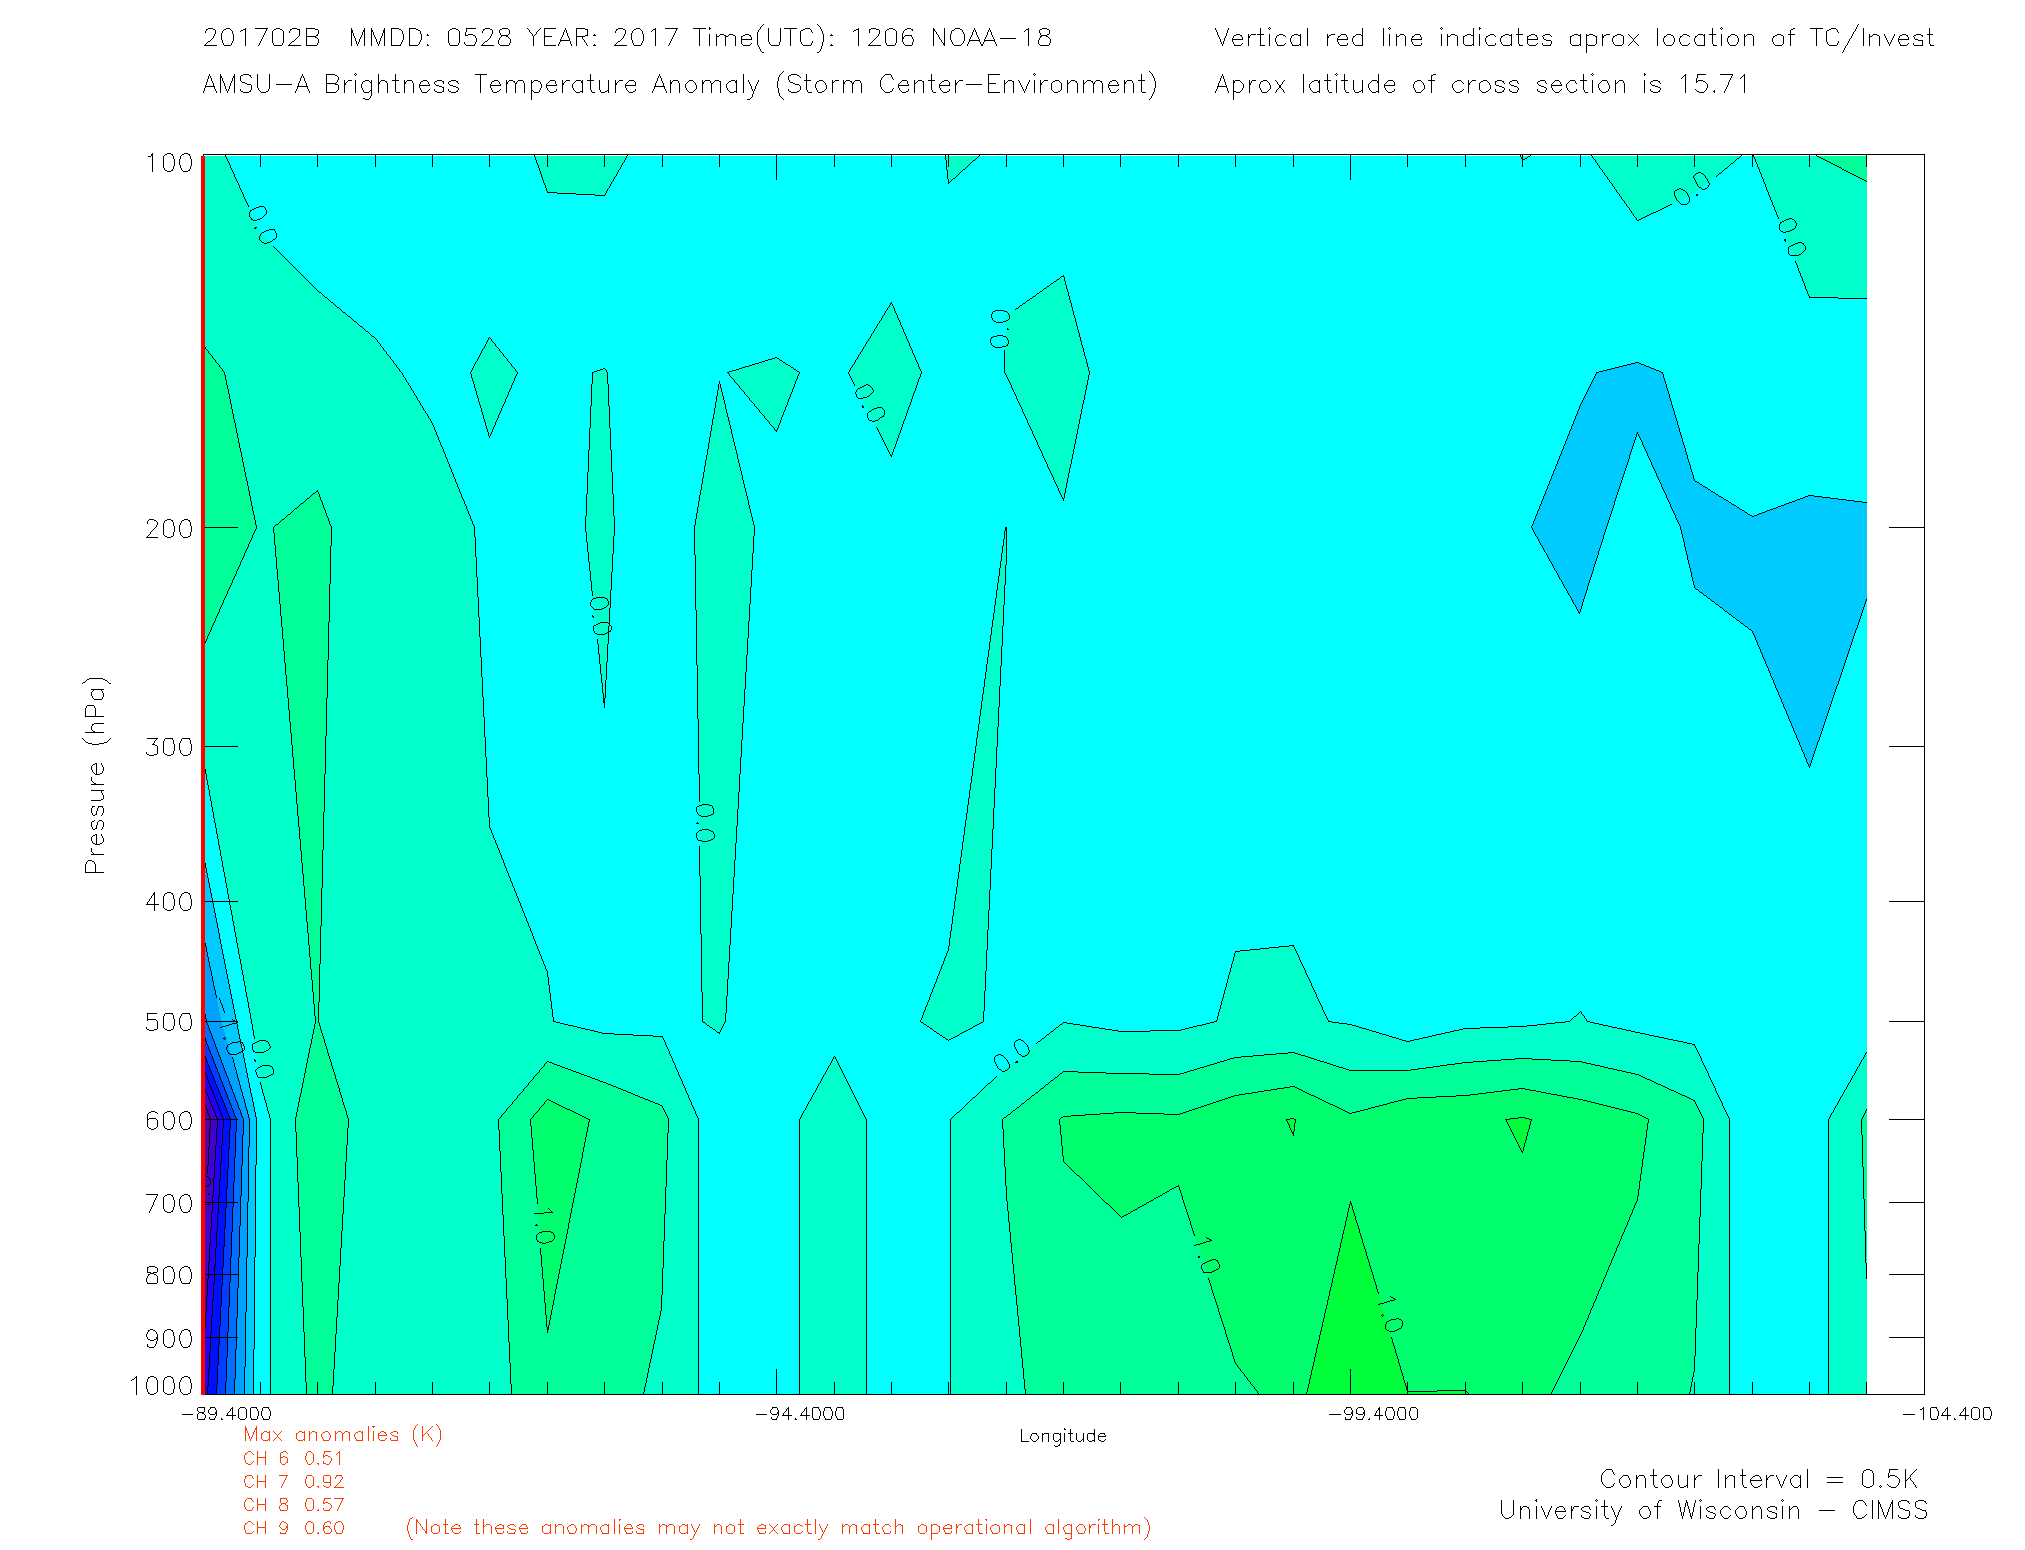This screenshot has height=1550, width=2025.
Task: Click the -89.4000 longitude tick label
Action: point(226,1414)
